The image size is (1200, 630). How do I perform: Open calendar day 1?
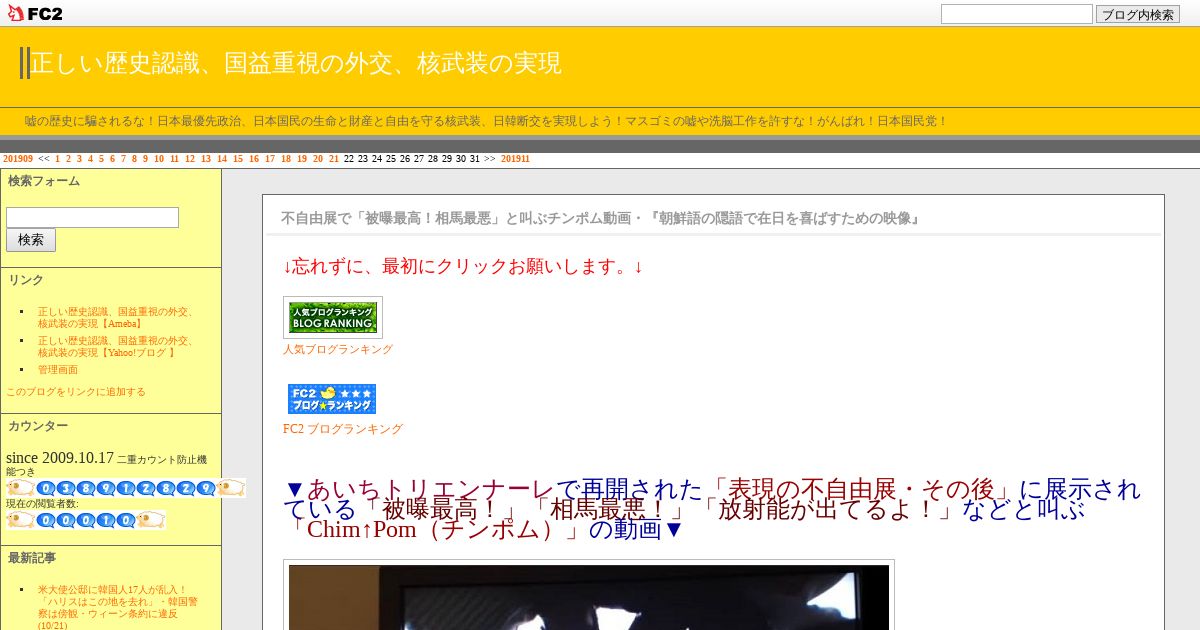57,159
